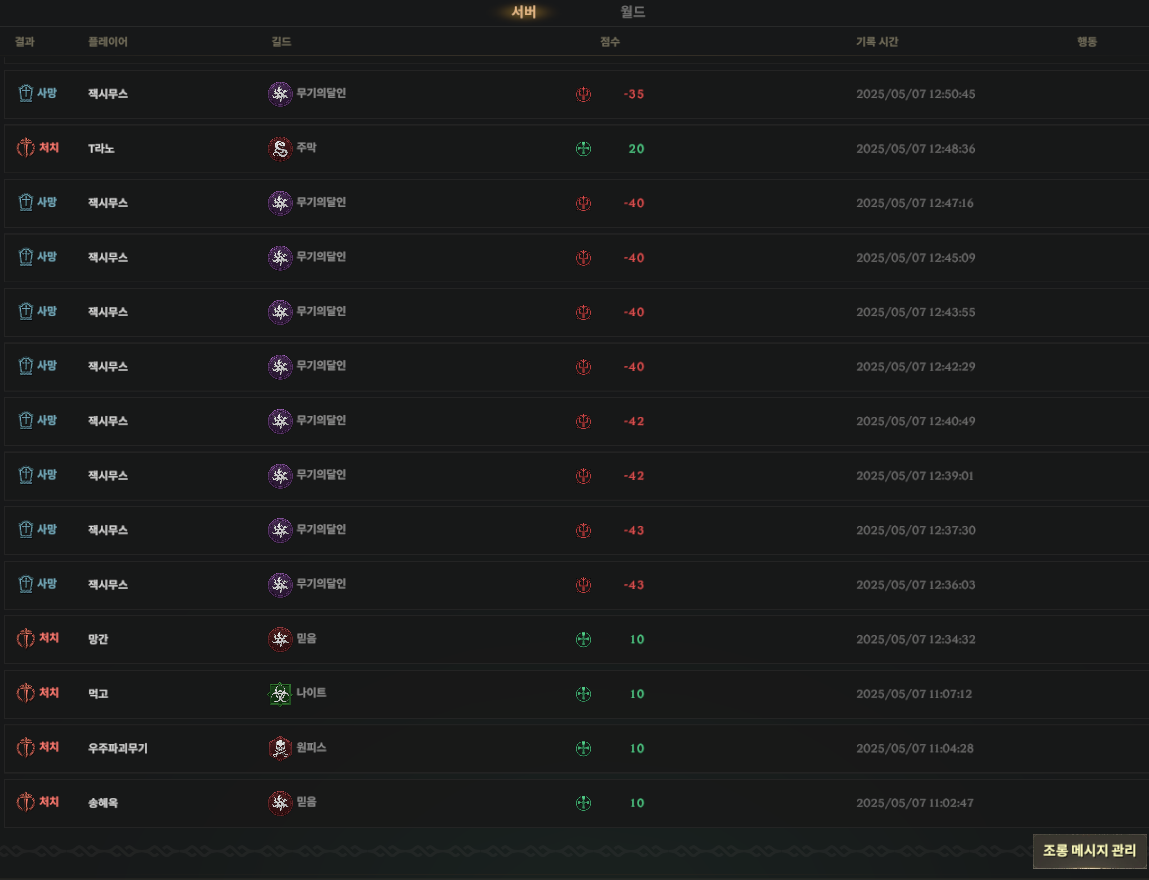Click the guild emblem in the 12:45:09 row
Screen dimensions: 1149x880
[x=280, y=257]
